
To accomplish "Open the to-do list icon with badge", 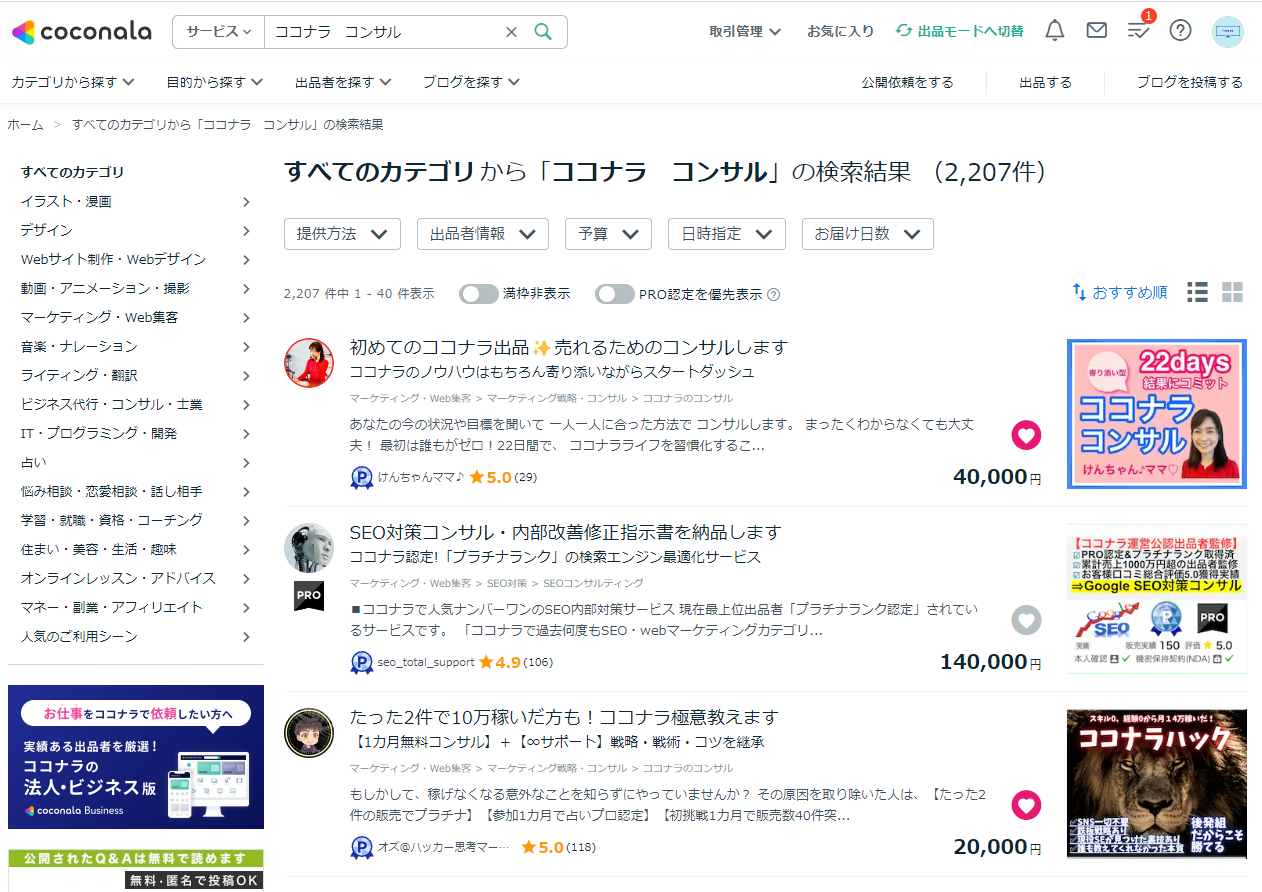I will click(x=1139, y=29).
